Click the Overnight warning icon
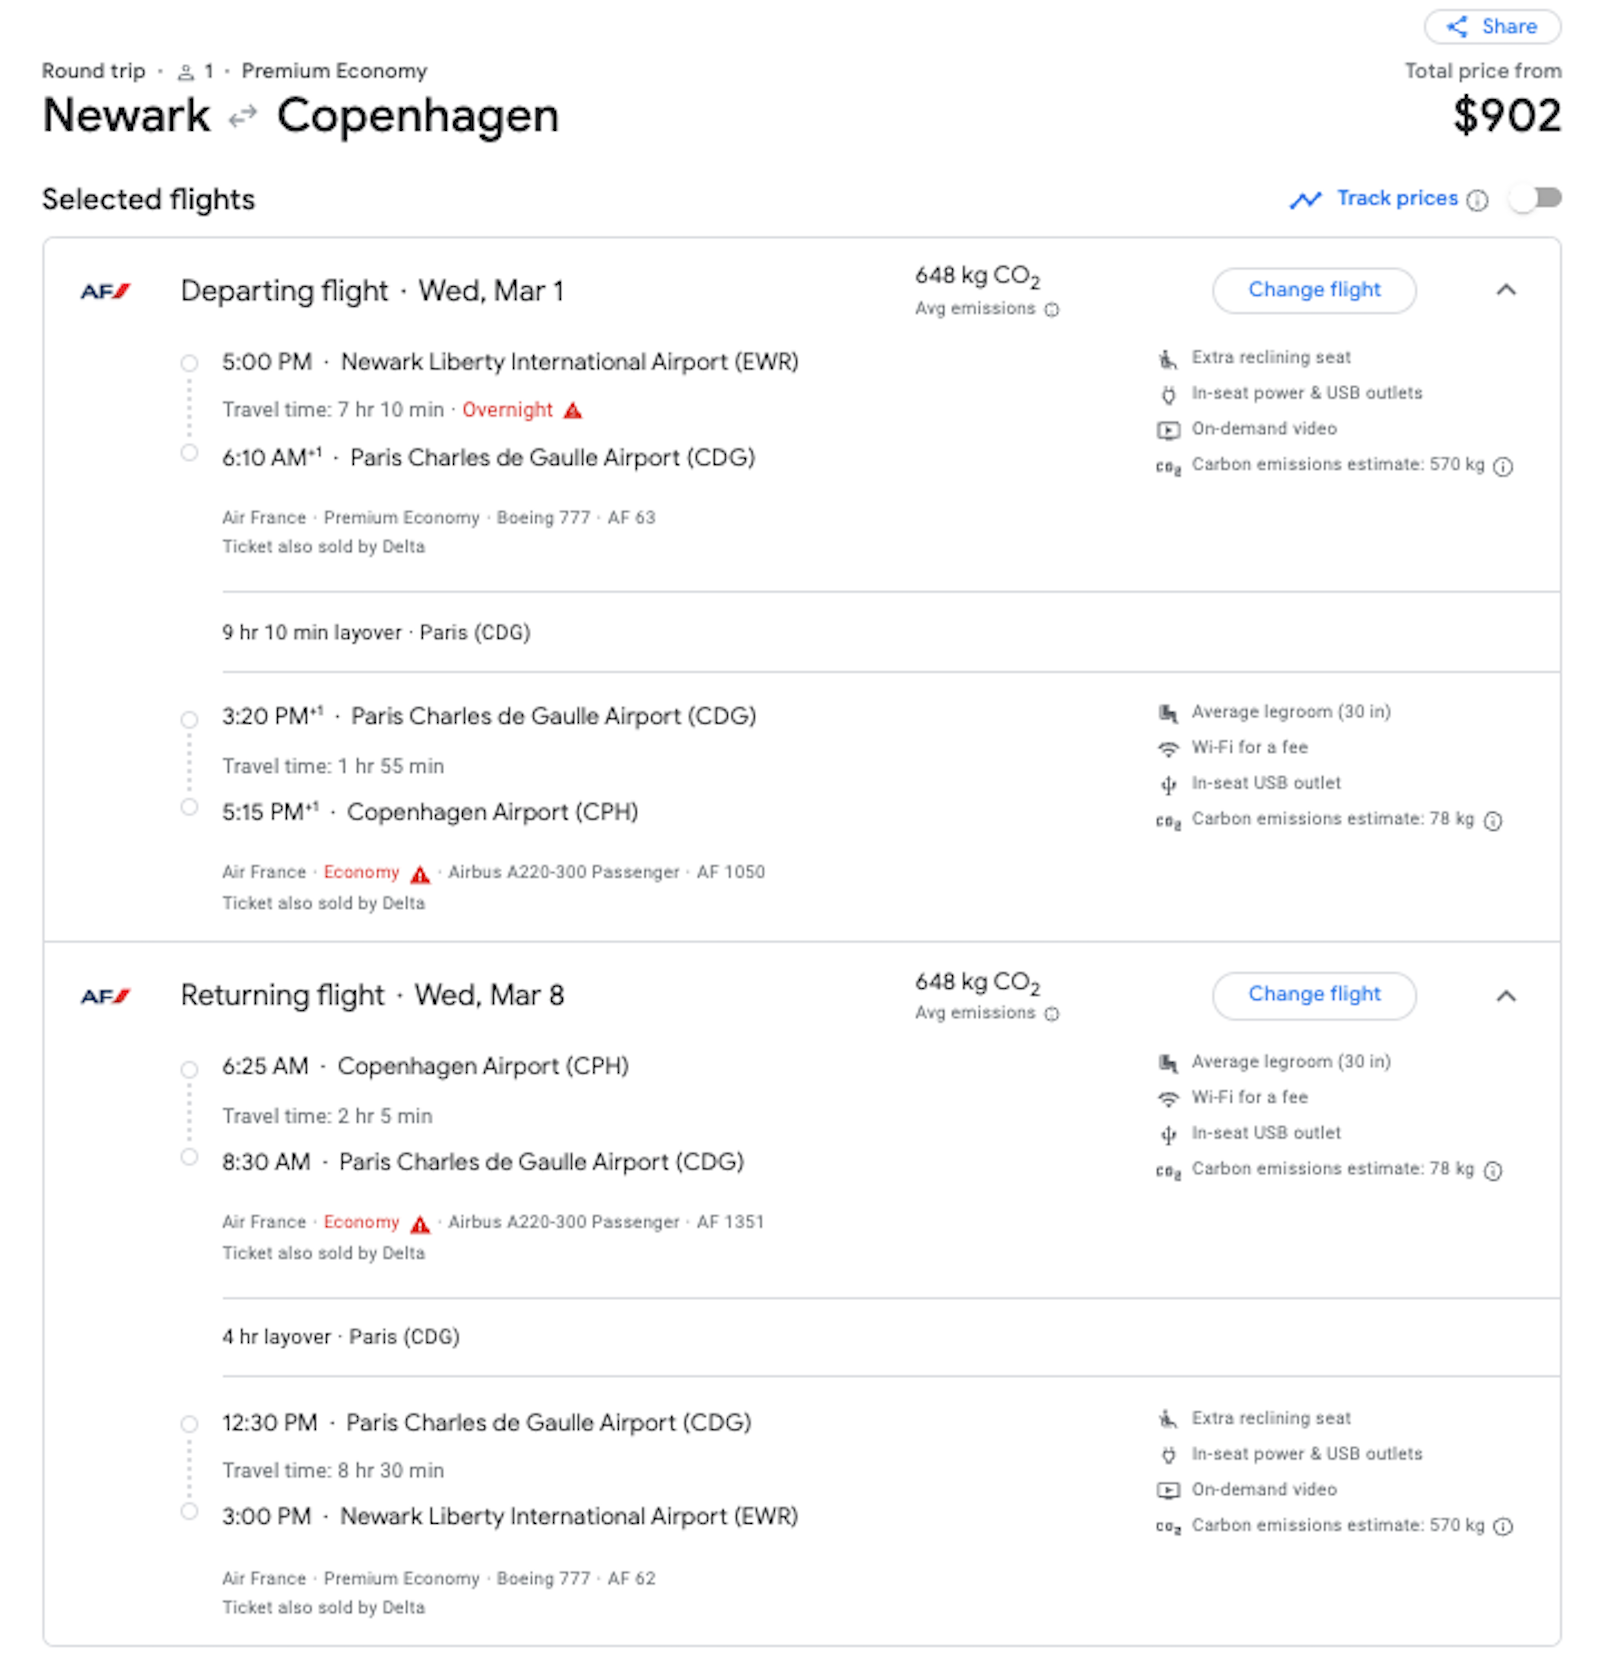 (572, 410)
